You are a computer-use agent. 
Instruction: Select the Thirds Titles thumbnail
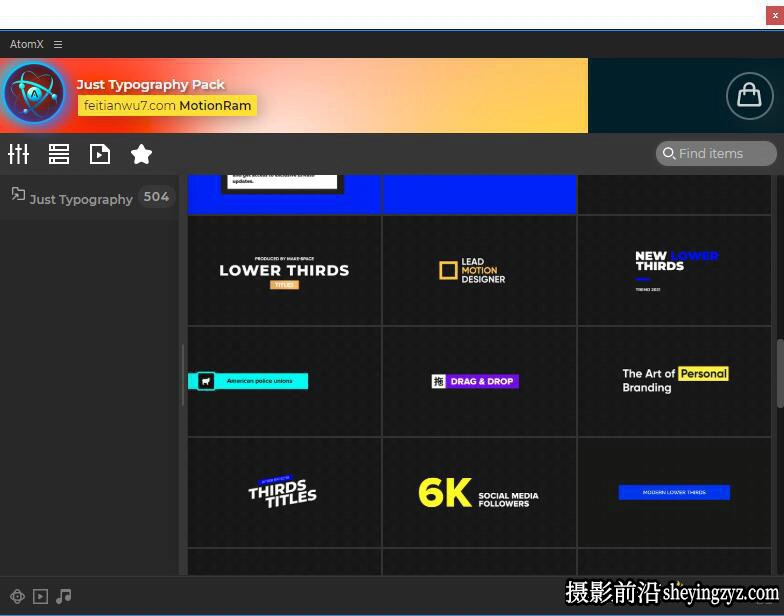point(284,492)
